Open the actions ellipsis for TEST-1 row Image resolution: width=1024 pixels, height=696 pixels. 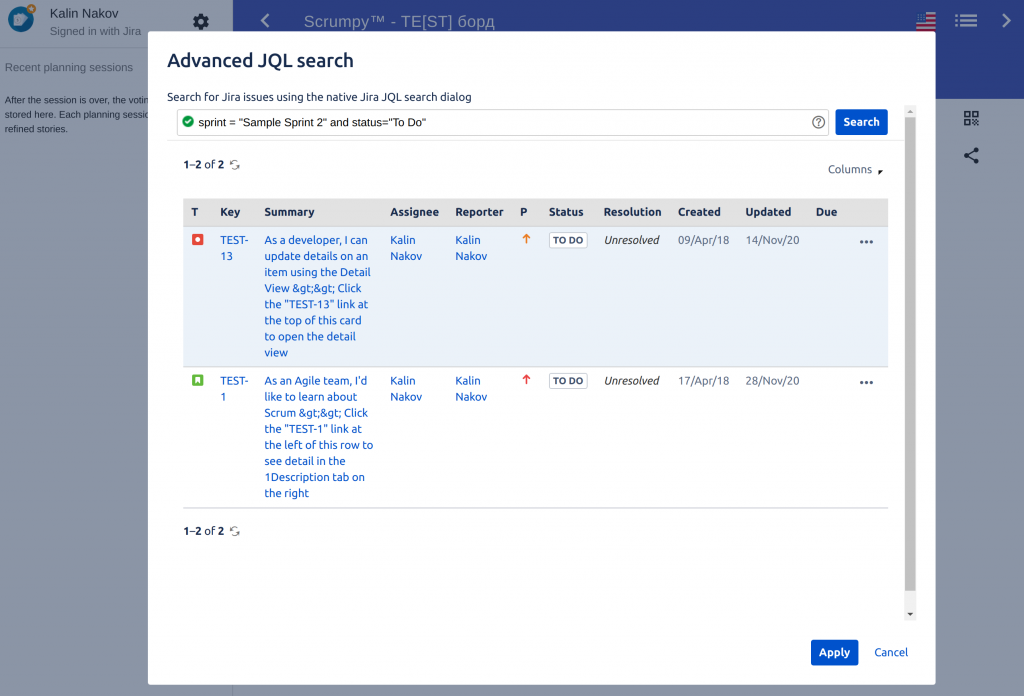866,383
